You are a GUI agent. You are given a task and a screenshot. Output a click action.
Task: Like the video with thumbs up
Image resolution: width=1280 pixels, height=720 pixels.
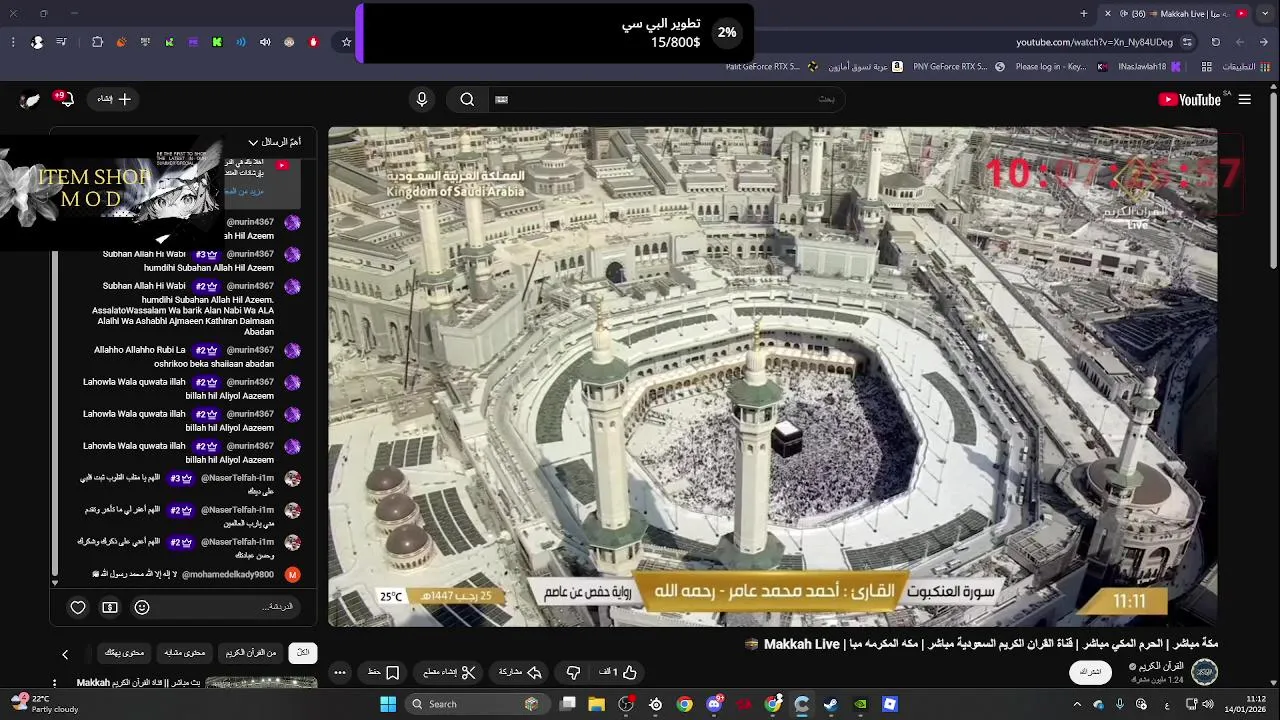click(619, 672)
